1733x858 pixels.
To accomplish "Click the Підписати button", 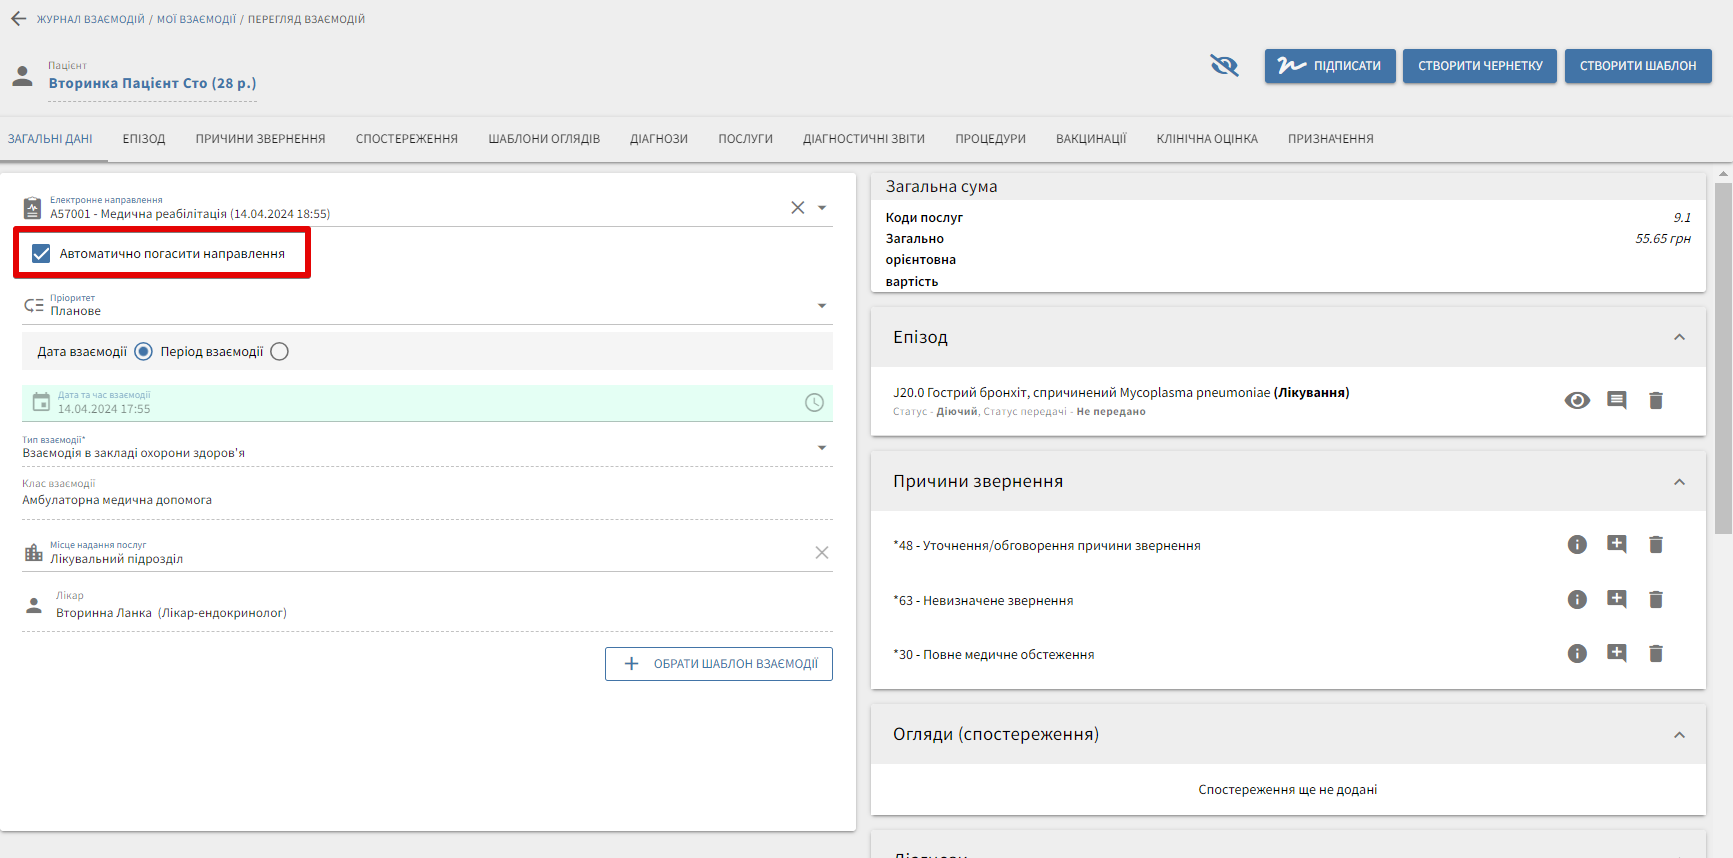I will pos(1329,66).
